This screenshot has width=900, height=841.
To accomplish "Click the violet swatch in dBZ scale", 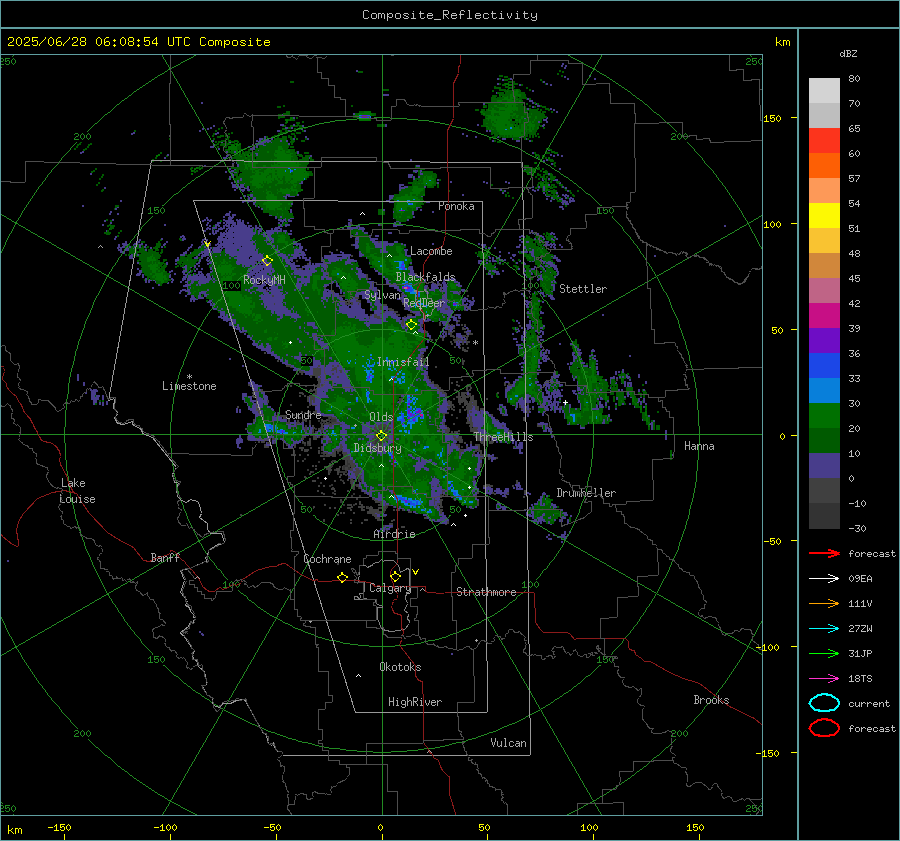I will pos(824,340).
